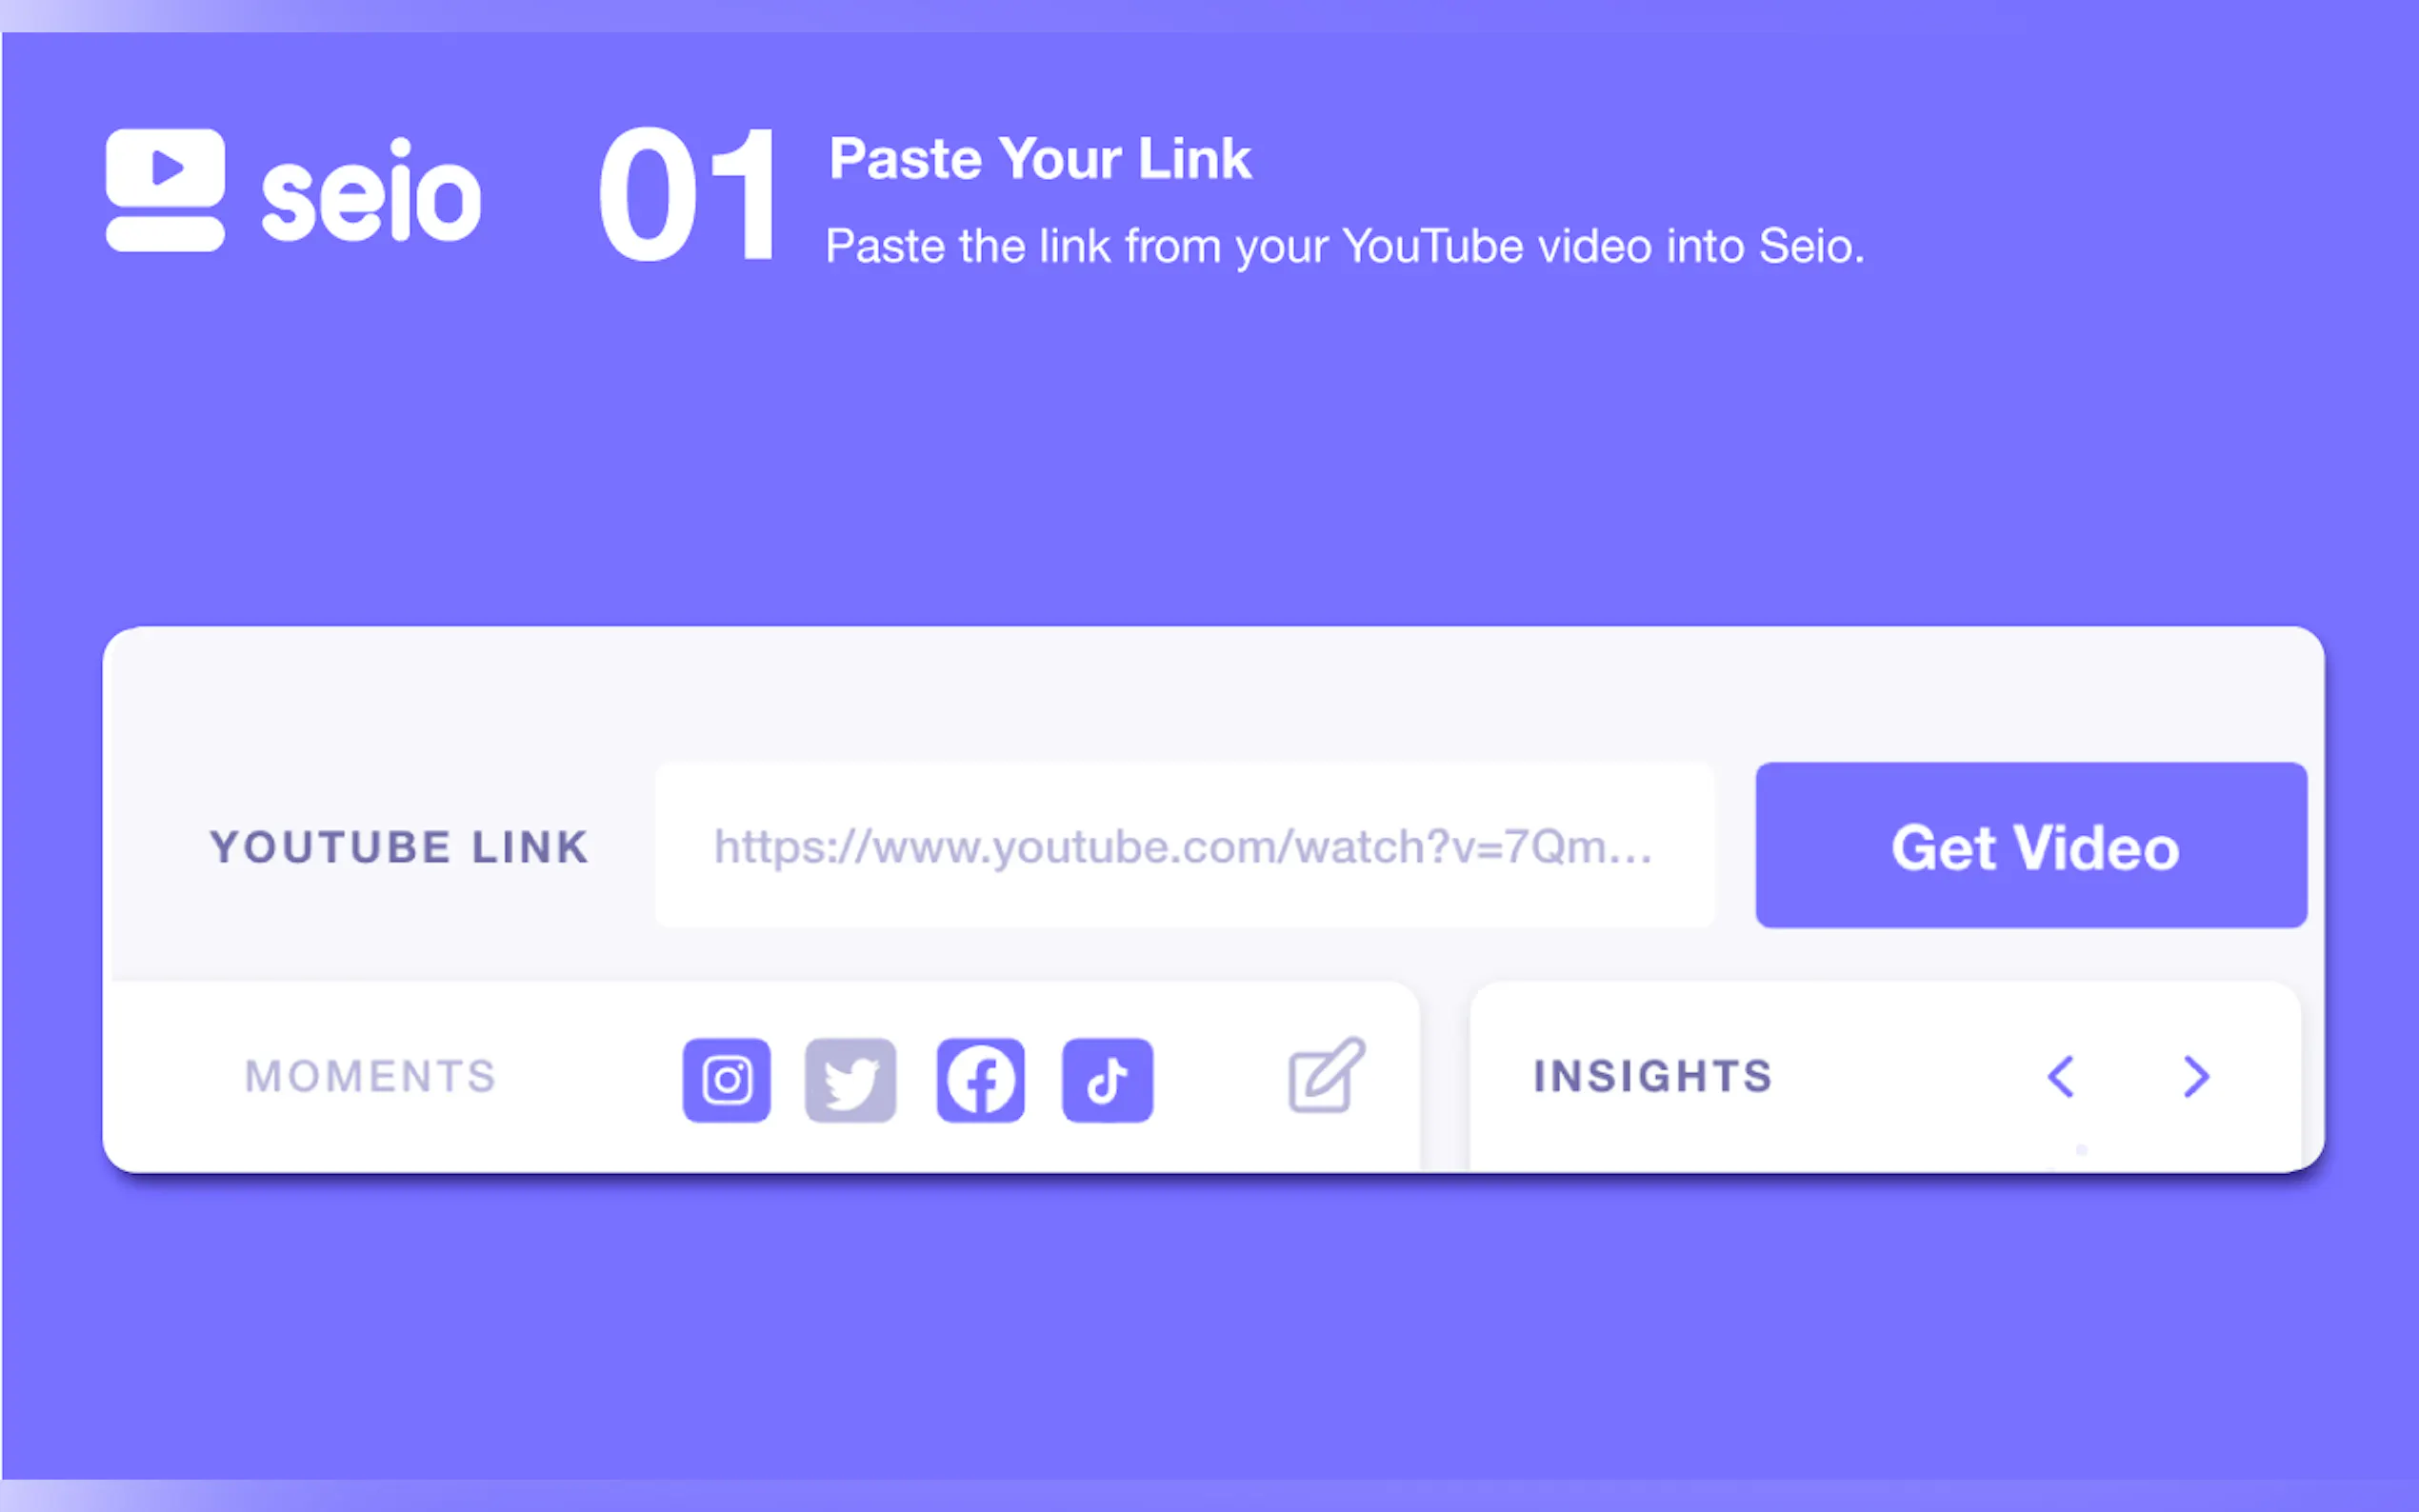The width and height of the screenshot is (2419, 1512).
Task: Go to previous insight with left chevron
Action: tap(2060, 1076)
